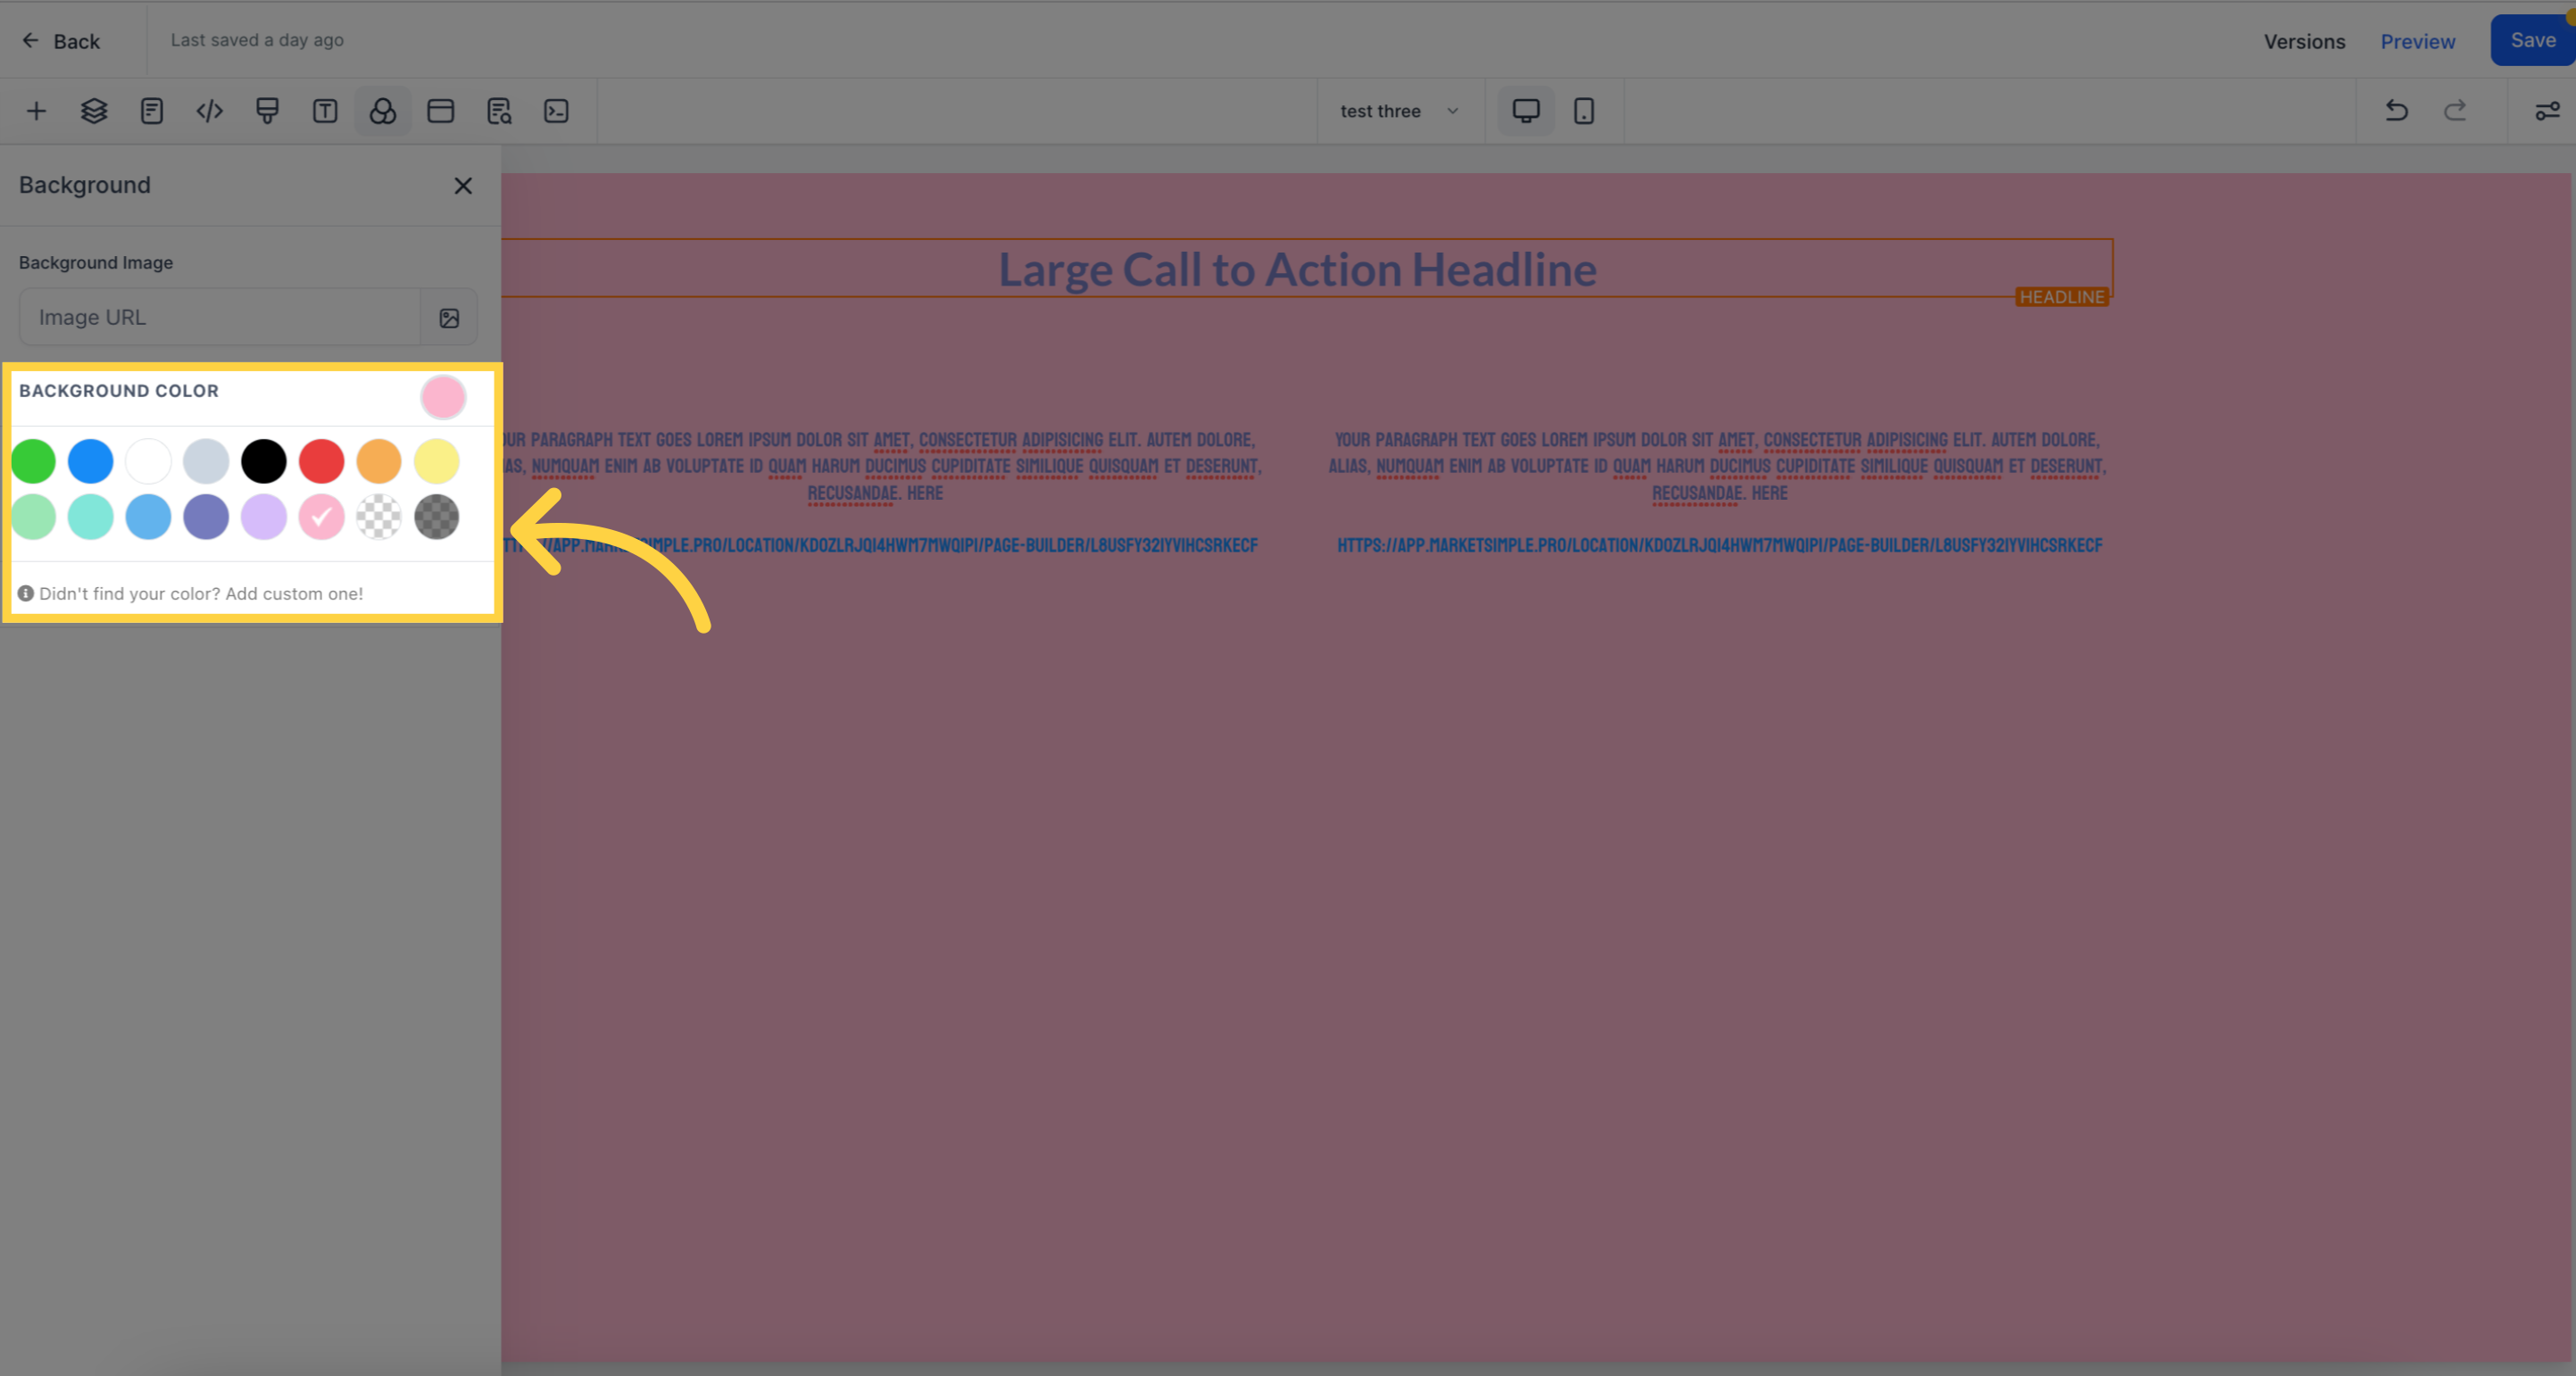Viewport: 2576px width, 1376px height.
Task: Click the add element plus icon
Action: click(36, 111)
